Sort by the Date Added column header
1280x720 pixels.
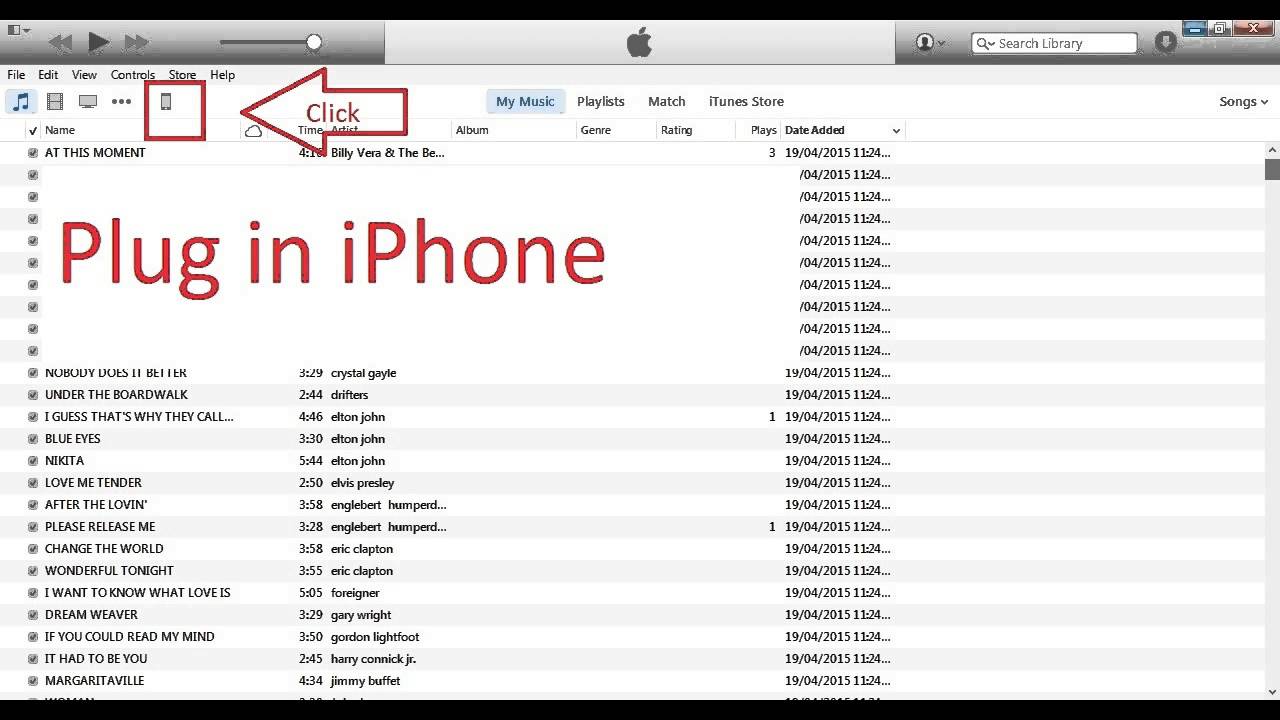point(815,130)
